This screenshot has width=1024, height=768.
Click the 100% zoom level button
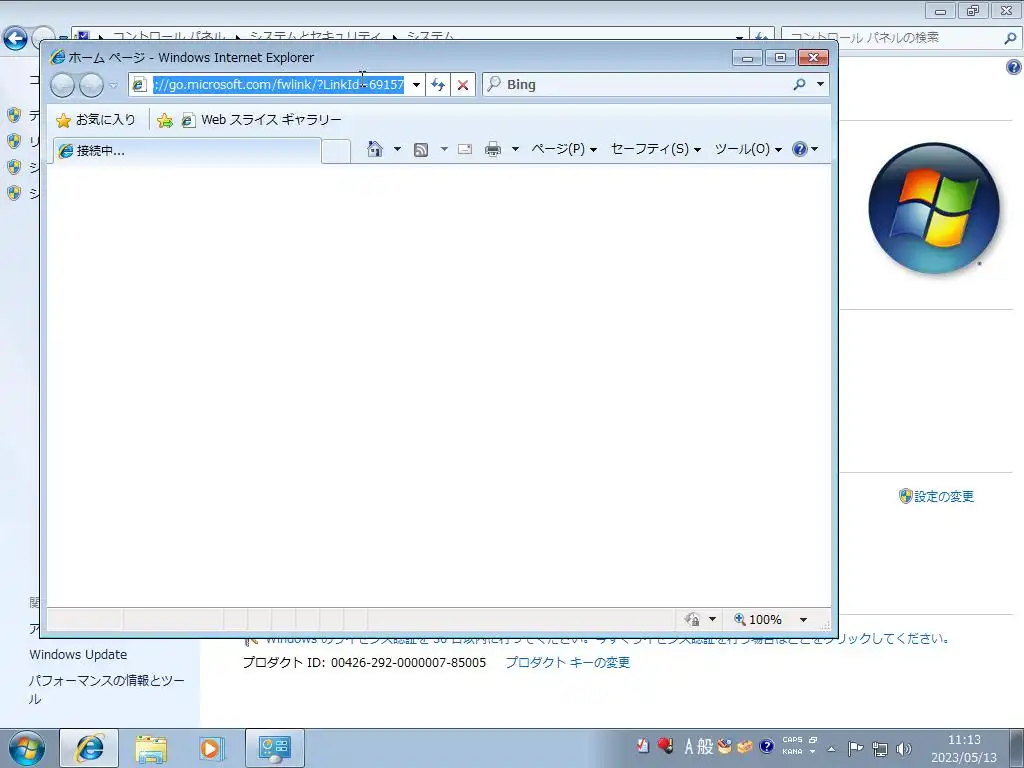[x=758, y=619]
